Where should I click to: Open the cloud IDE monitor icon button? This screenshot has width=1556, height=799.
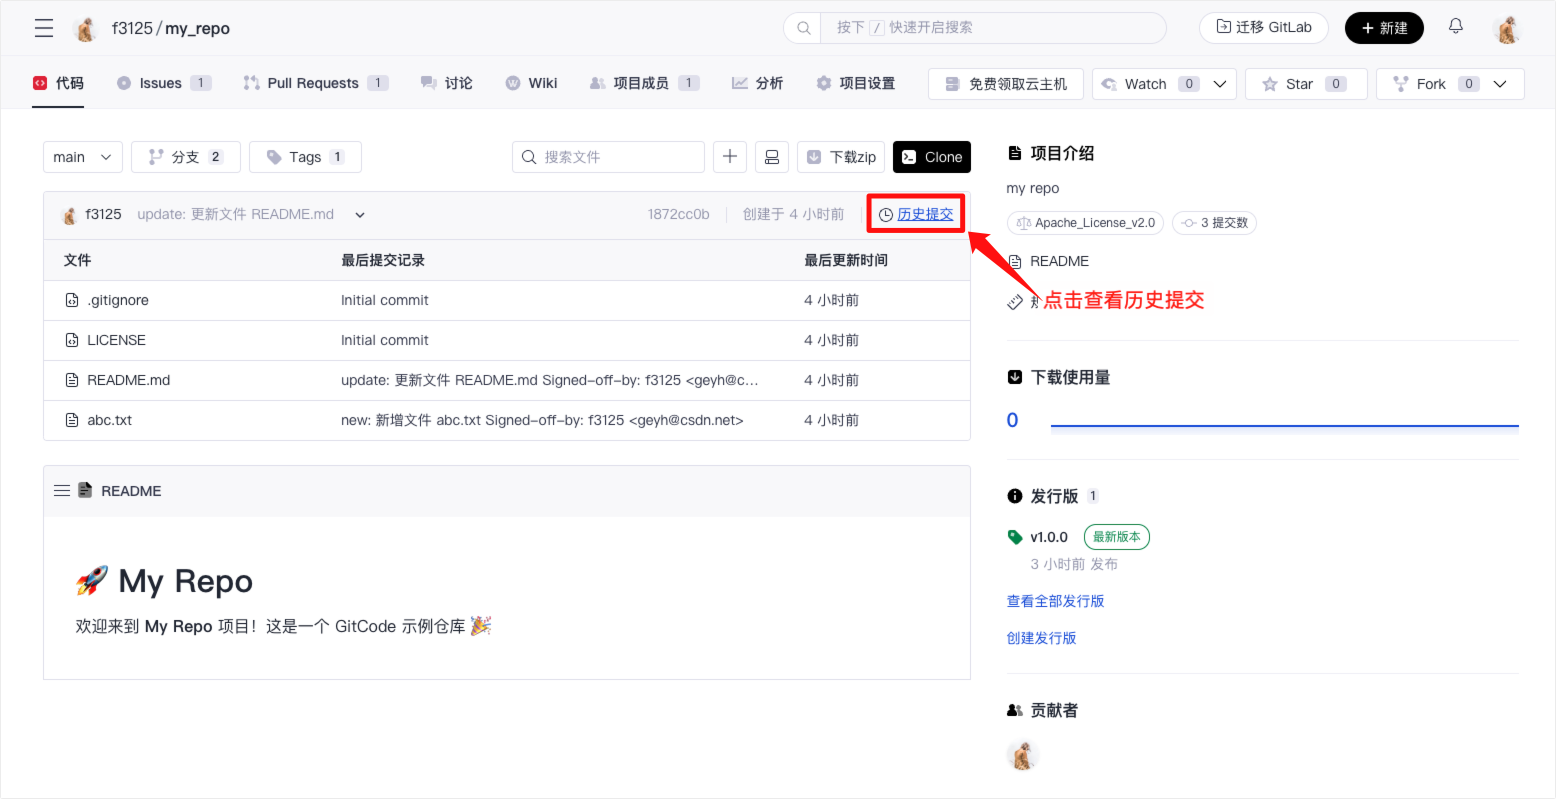click(x=771, y=157)
